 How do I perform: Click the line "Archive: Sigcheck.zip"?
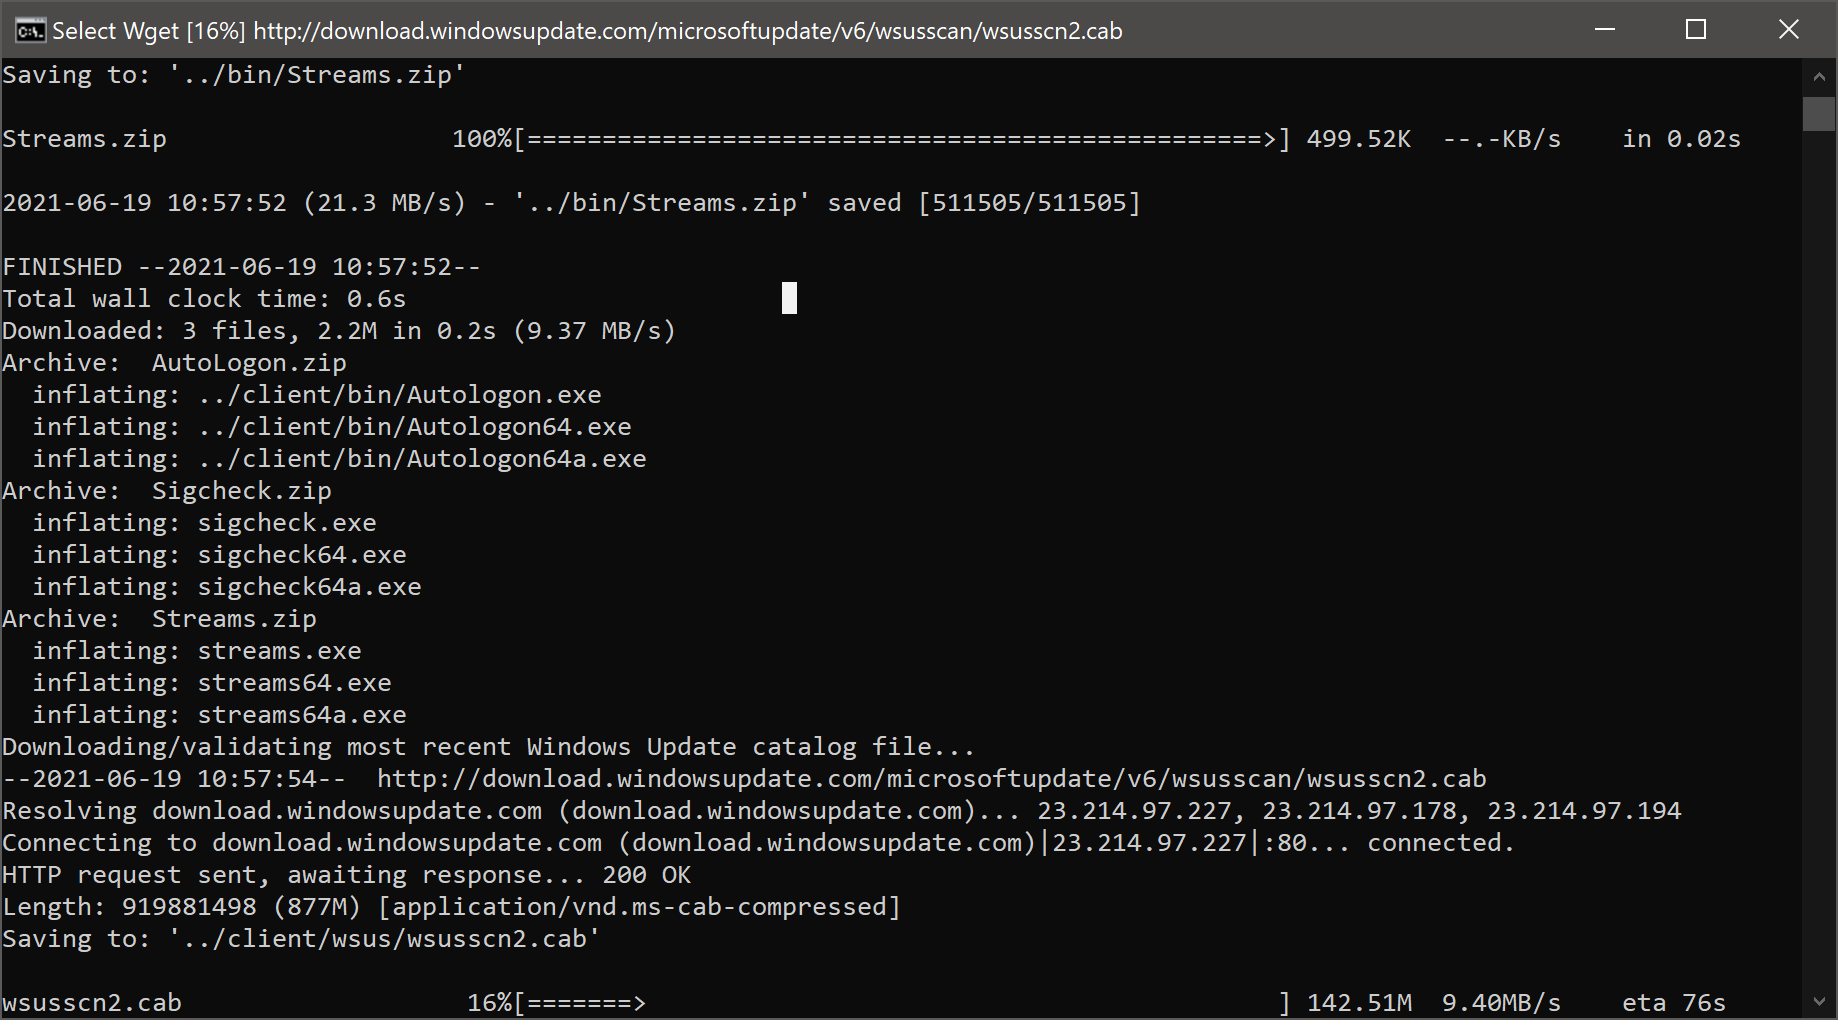167,491
